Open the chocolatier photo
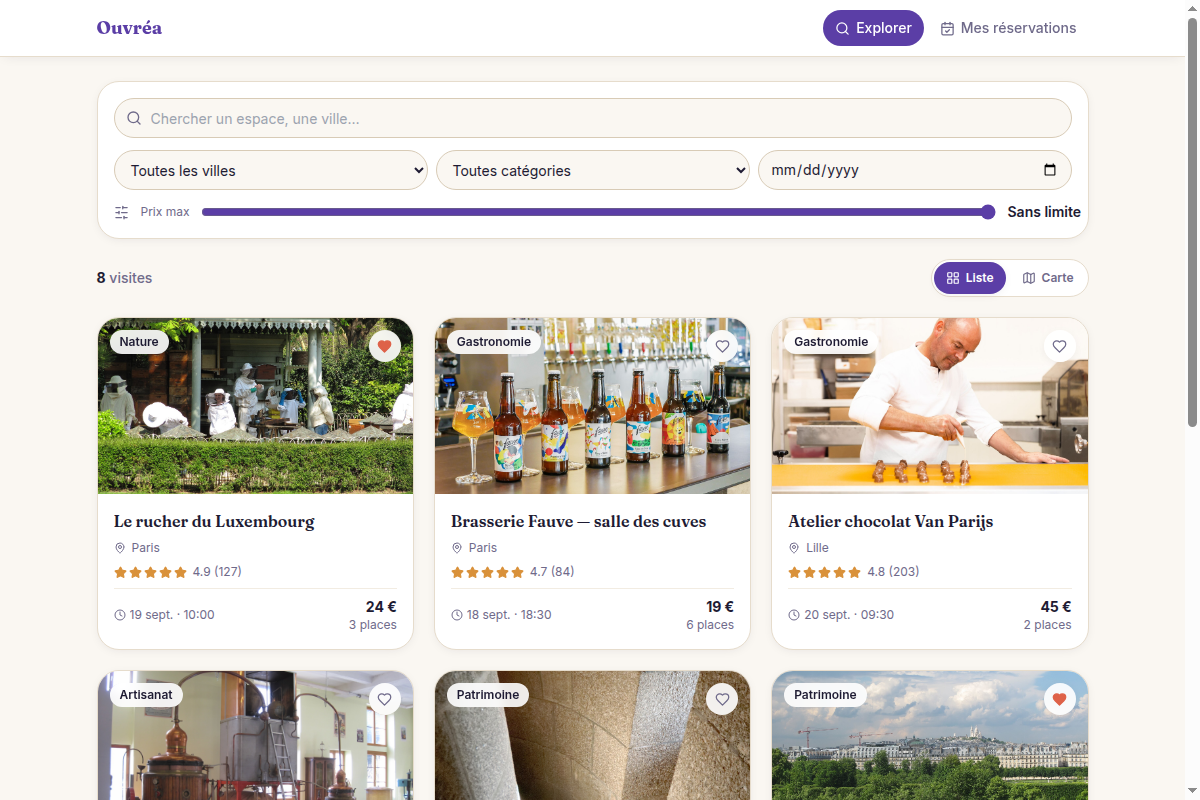Image resolution: width=1200 pixels, height=800 pixels. (x=930, y=406)
